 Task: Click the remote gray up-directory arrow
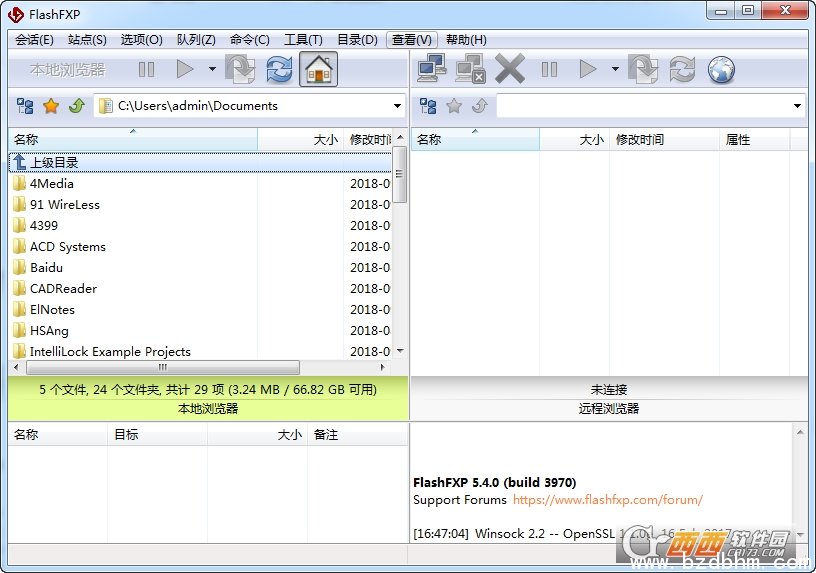[x=479, y=106]
